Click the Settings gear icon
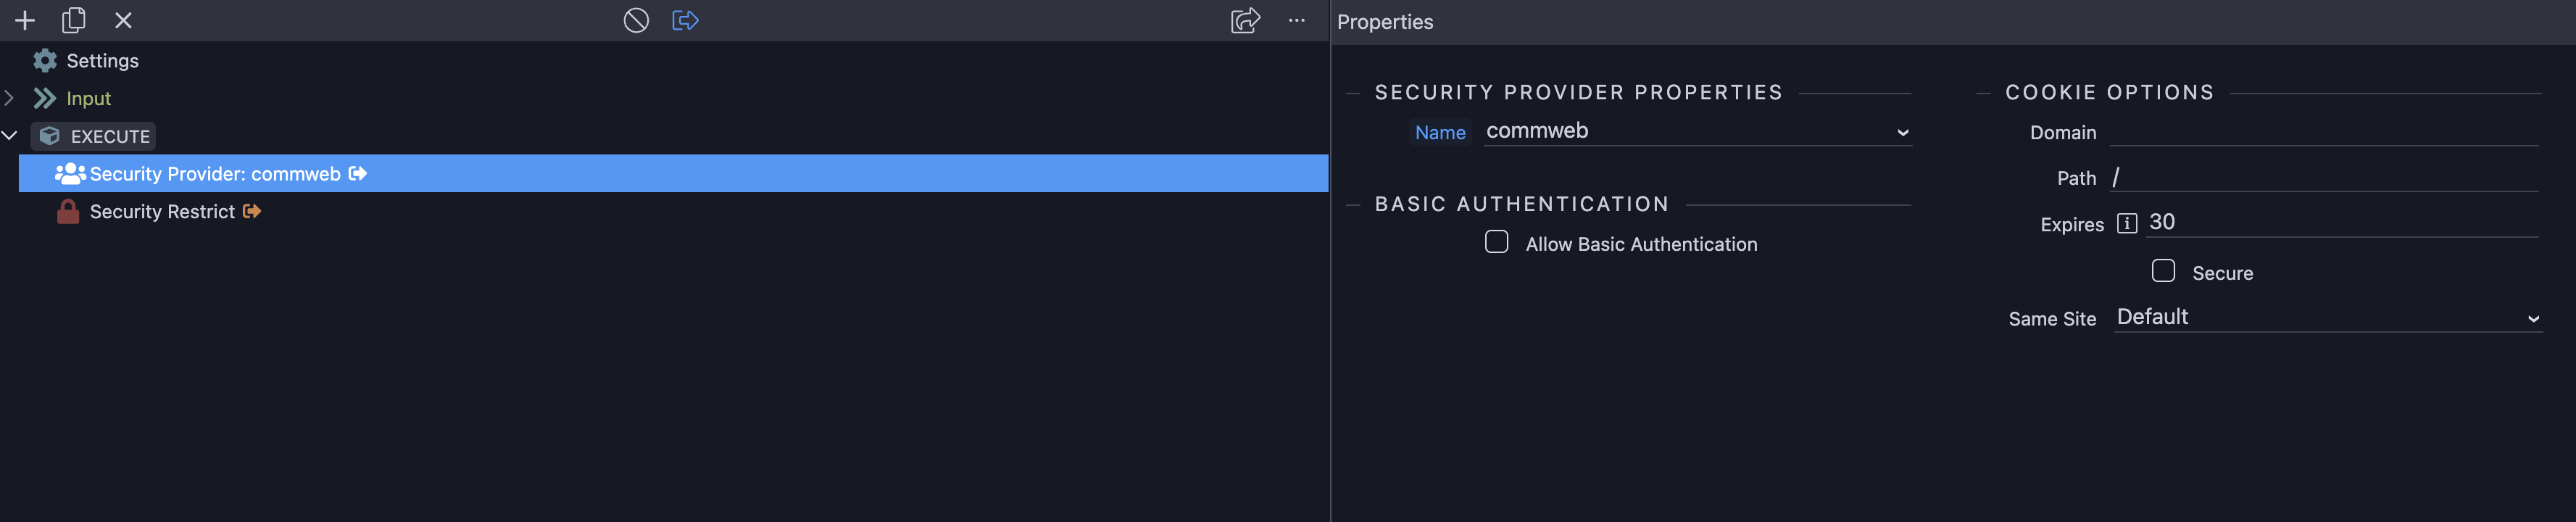The image size is (2576, 522). click(x=45, y=60)
